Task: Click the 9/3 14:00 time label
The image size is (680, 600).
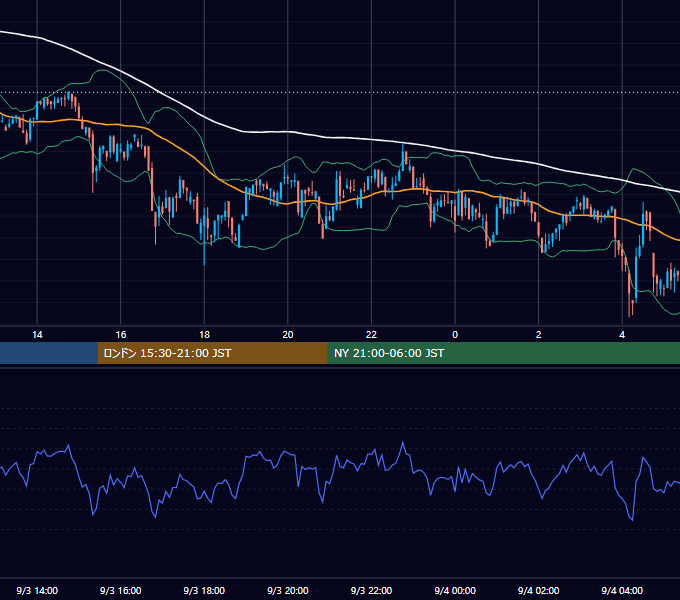Action: (x=37, y=590)
